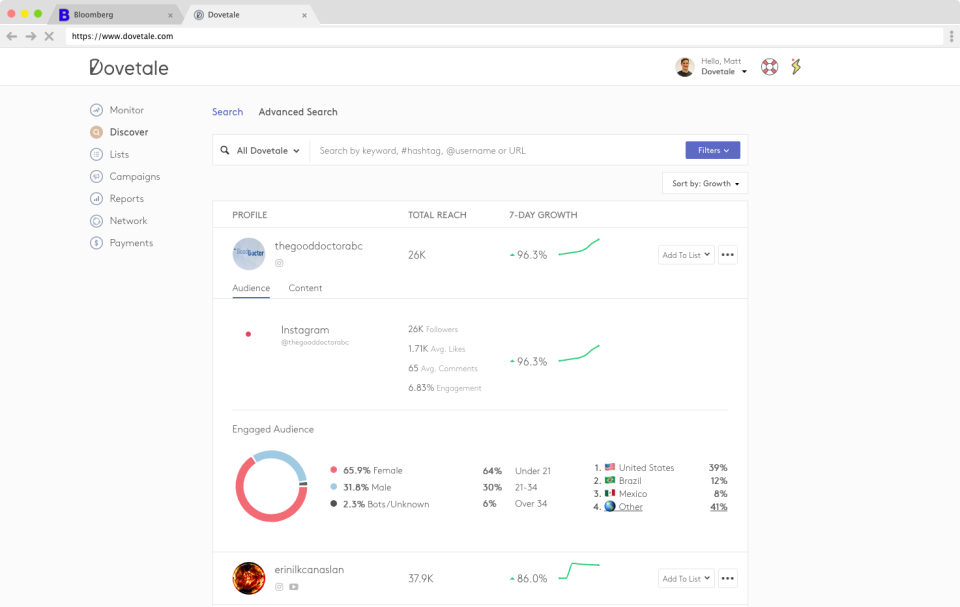Image resolution: width=960 pixels, height=607 pixels.
Task: Switch to Advanced Search tab
Action: pyautogui.click(x=298, y=112)
